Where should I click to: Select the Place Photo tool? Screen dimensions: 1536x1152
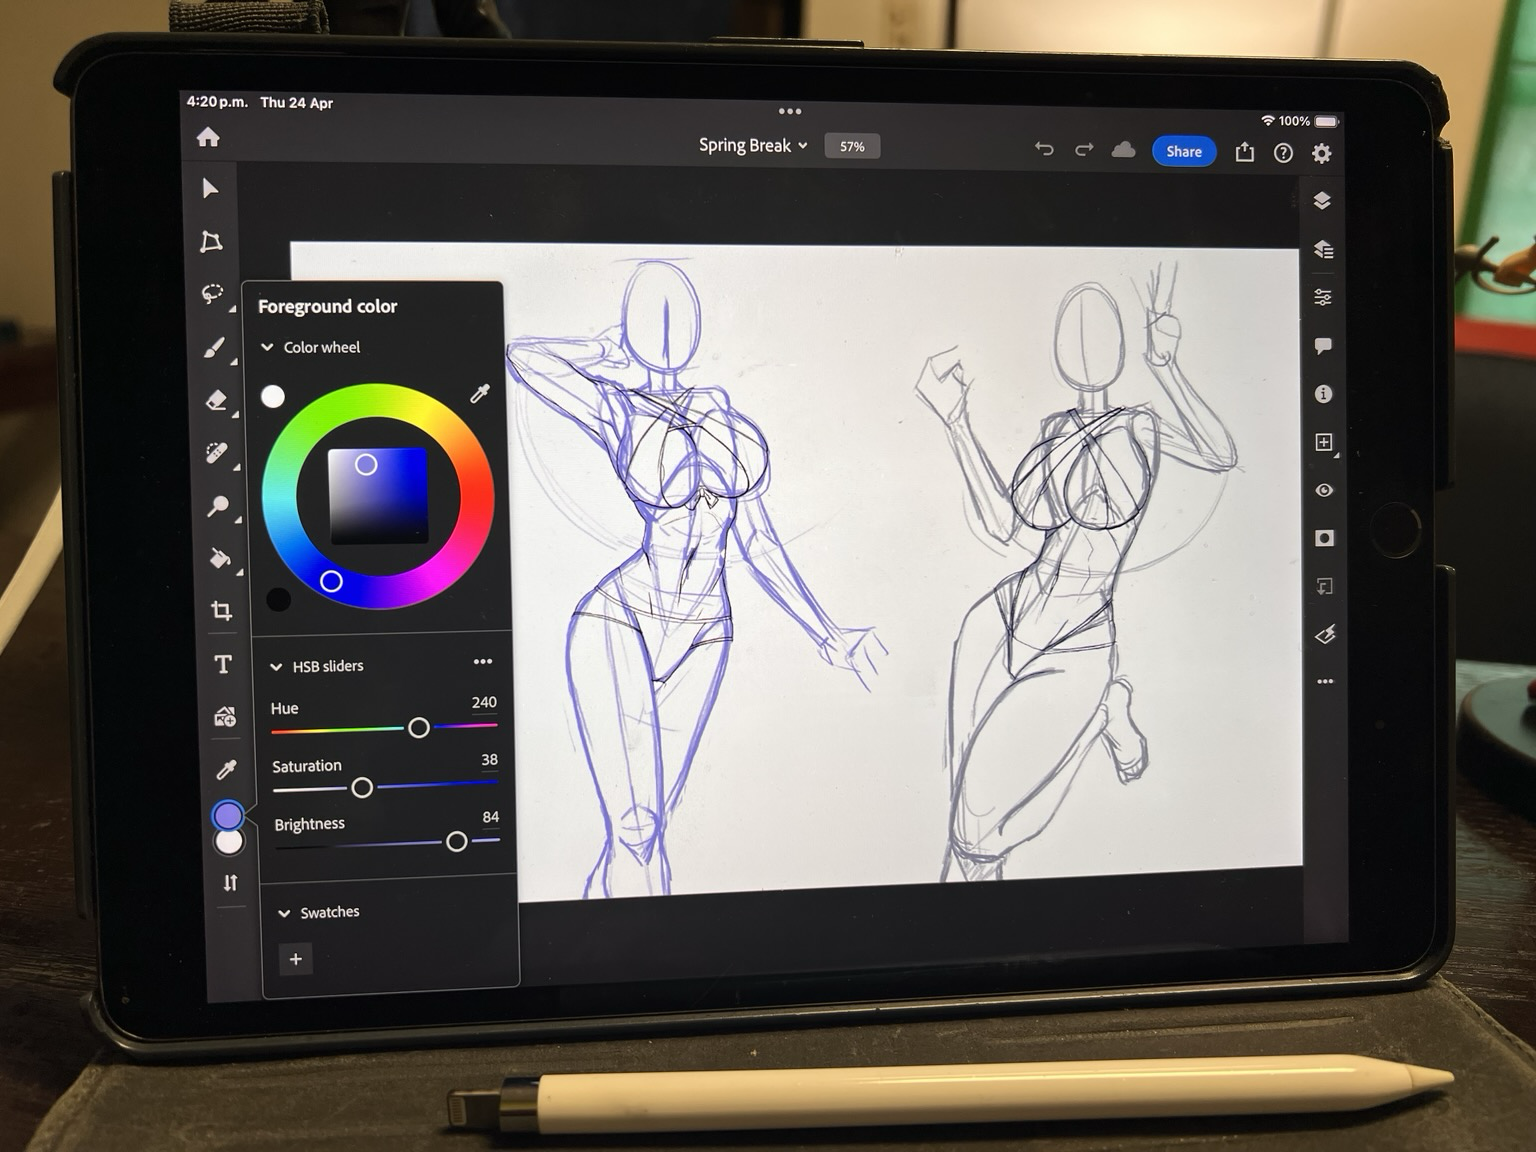[225, 716]
